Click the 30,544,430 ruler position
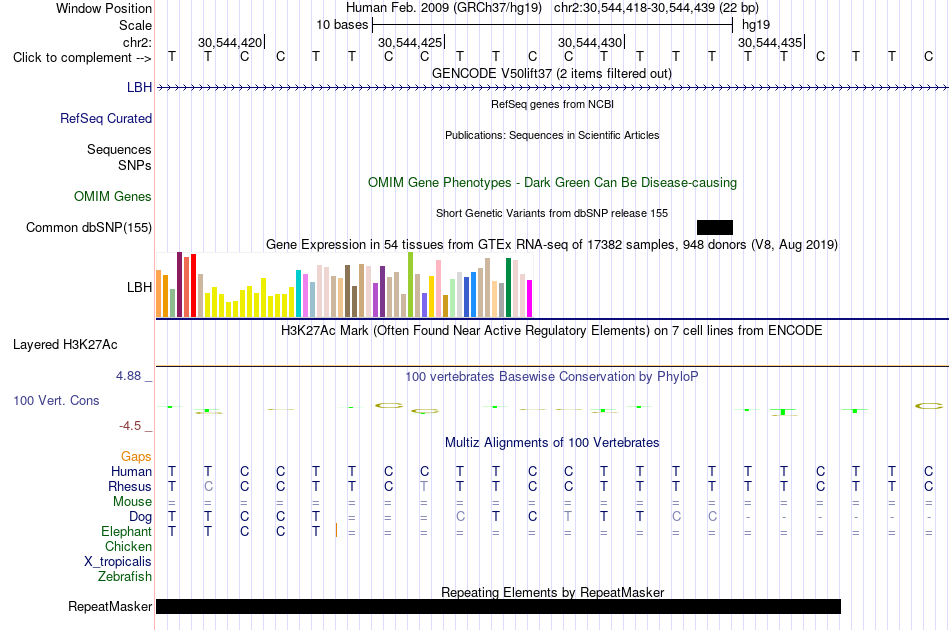This screenshot has width=950, height=630. [590, 42]
